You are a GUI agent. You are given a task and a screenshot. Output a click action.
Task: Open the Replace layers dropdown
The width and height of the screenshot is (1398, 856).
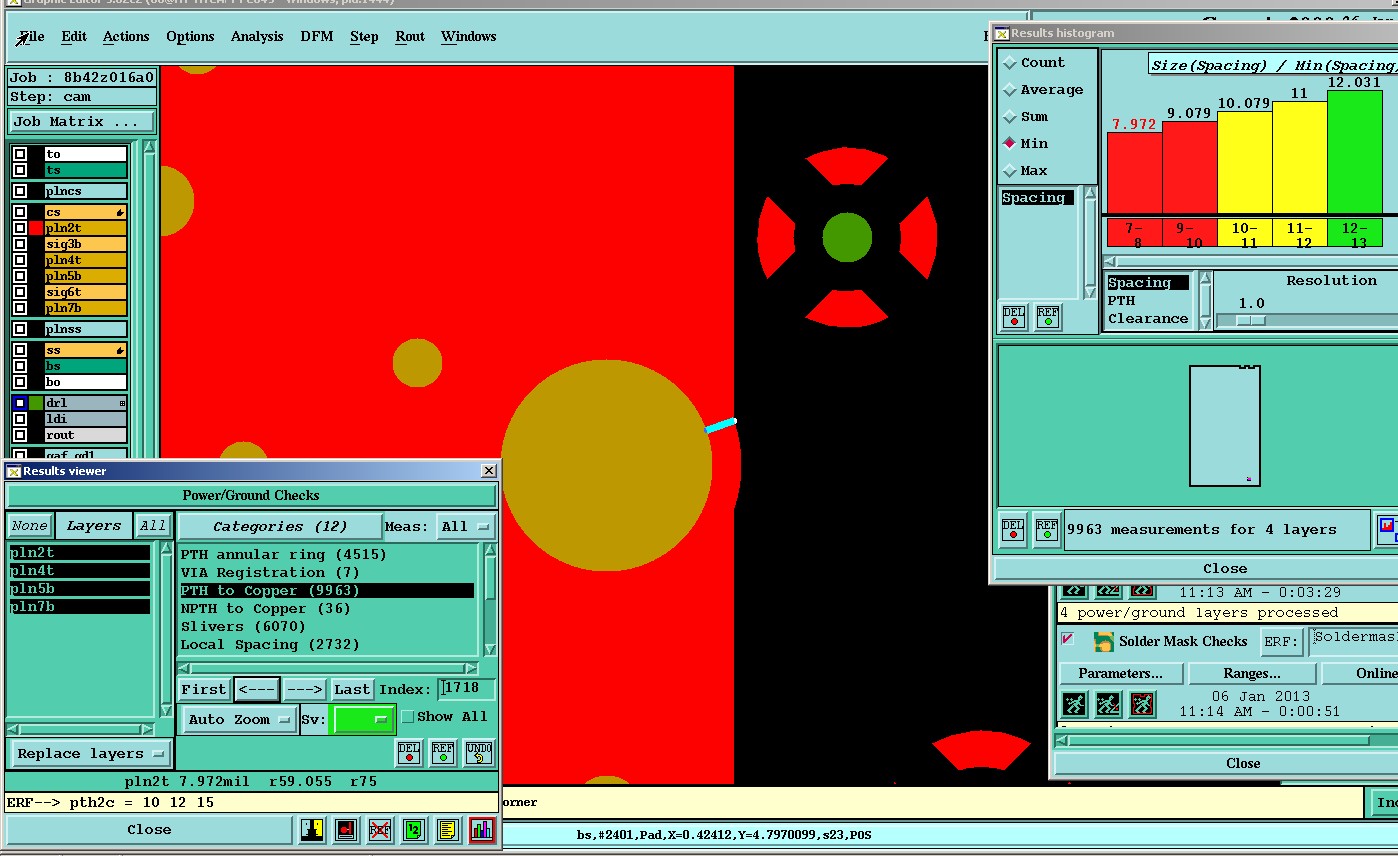point(91,753)
